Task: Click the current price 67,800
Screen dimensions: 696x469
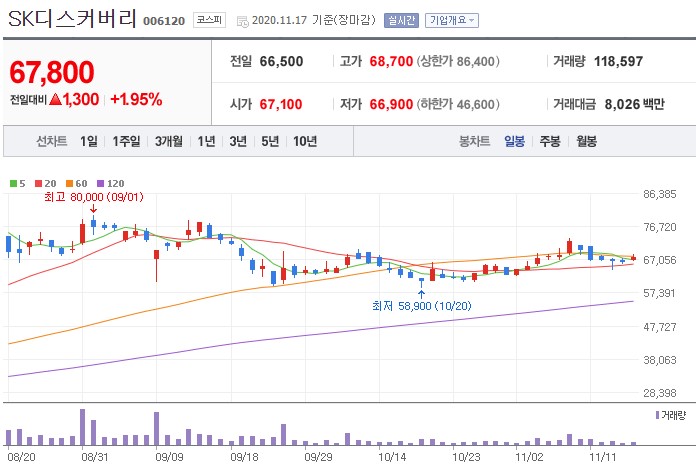Action: (x=52, y=72)
